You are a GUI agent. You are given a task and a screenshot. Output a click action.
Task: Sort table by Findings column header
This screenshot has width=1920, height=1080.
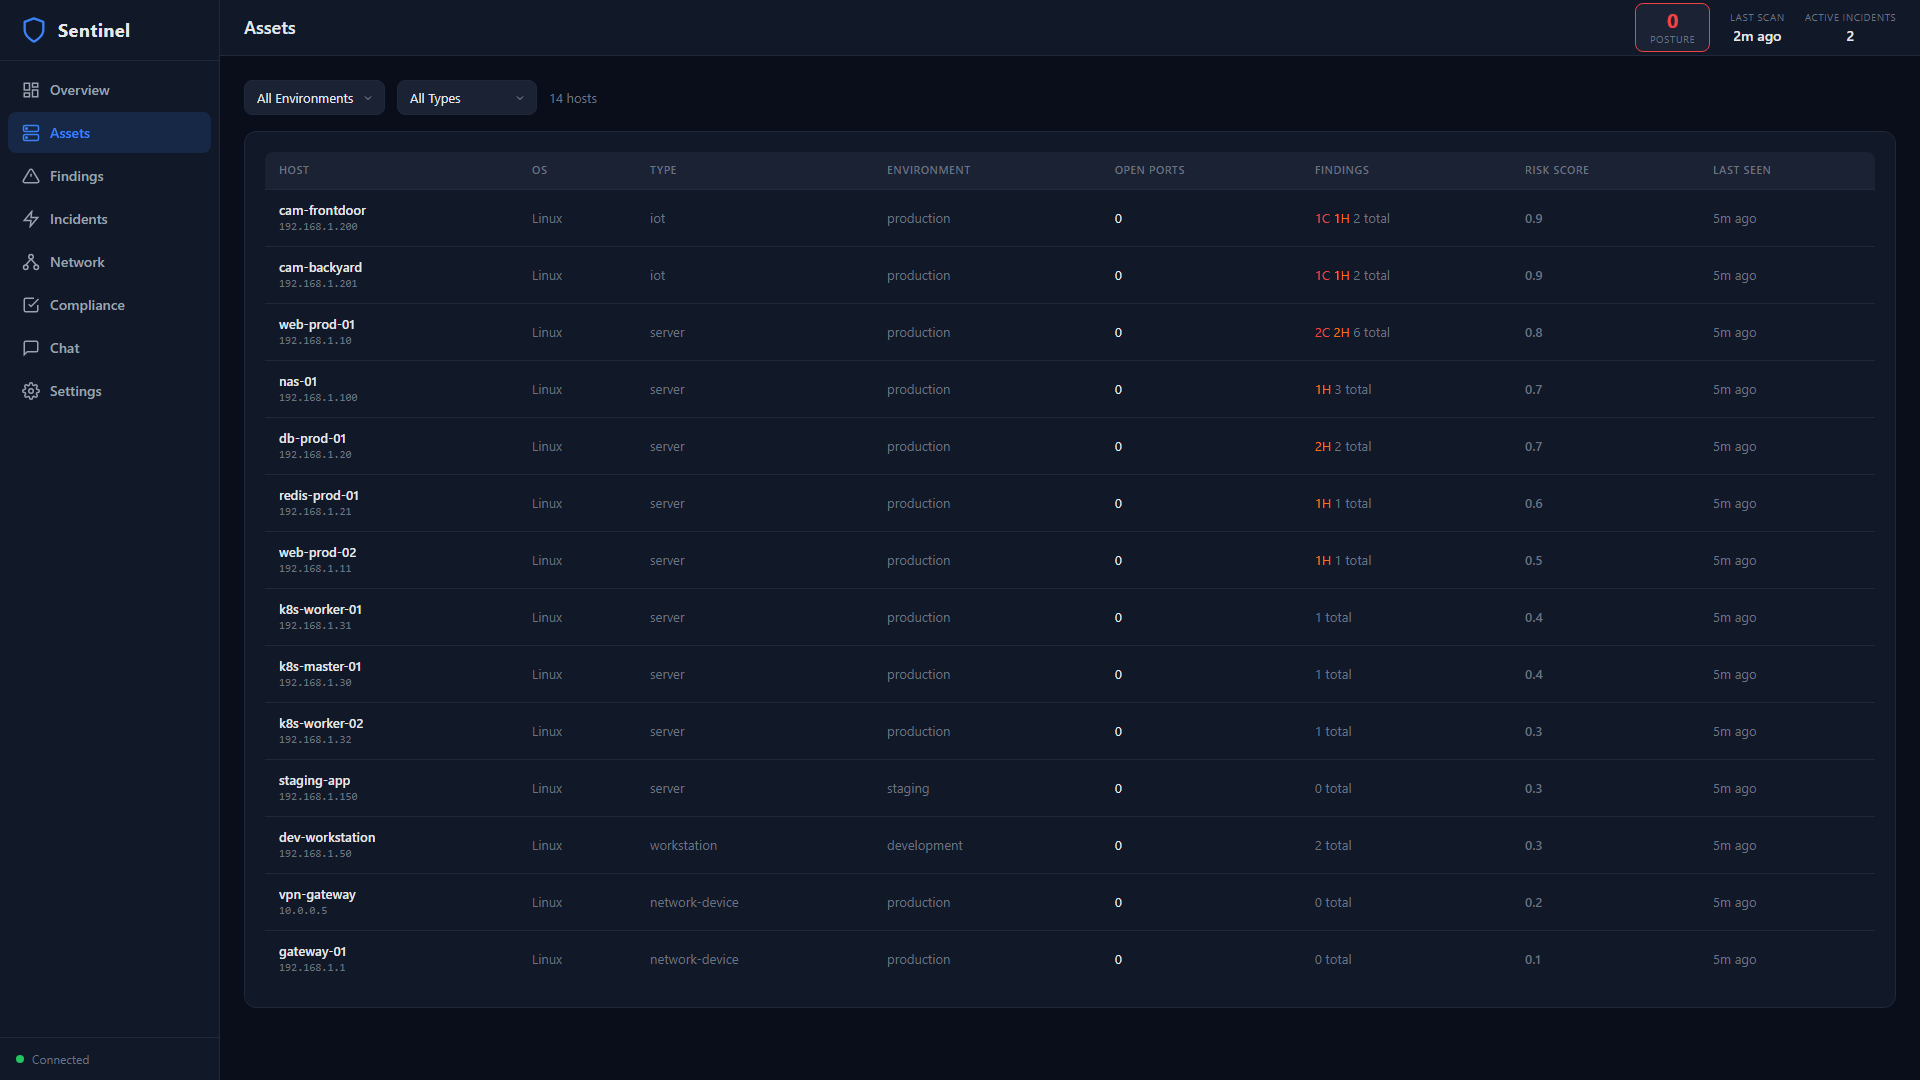tap(1341, 170)
